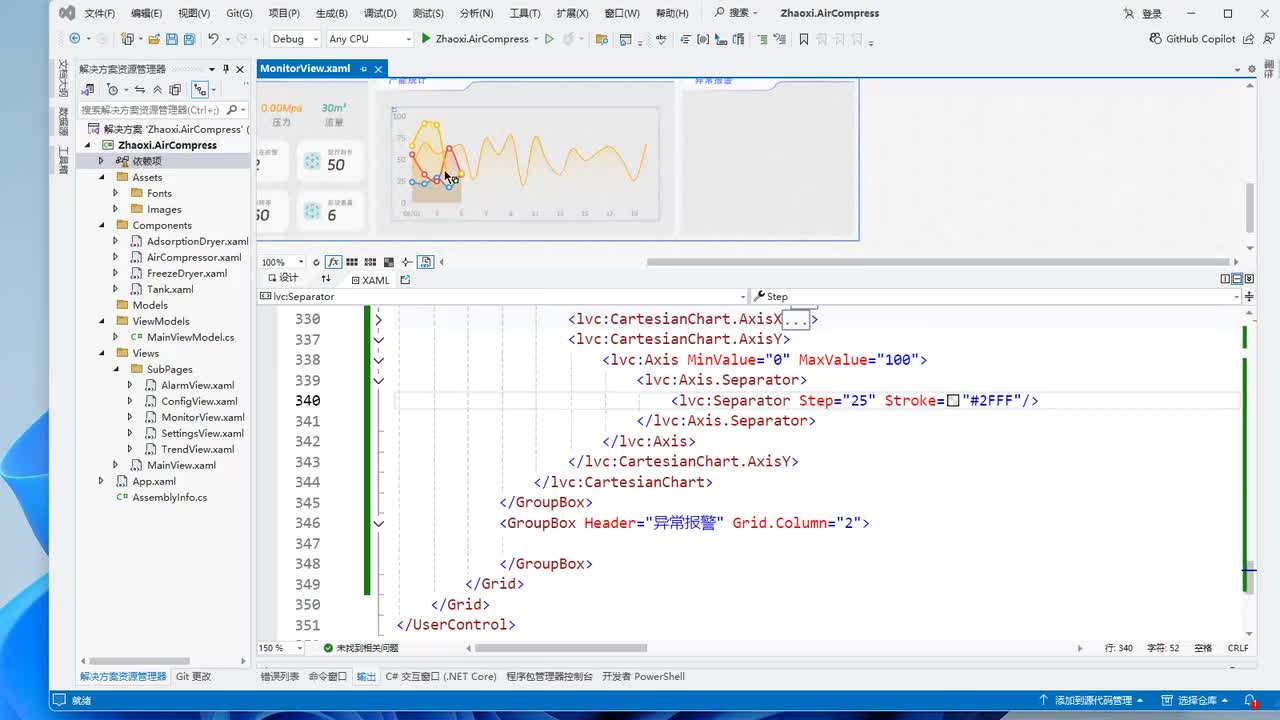Click the 登录 sign-in link
This screenshot has height=720, width=1280.
click(1151, 14)
